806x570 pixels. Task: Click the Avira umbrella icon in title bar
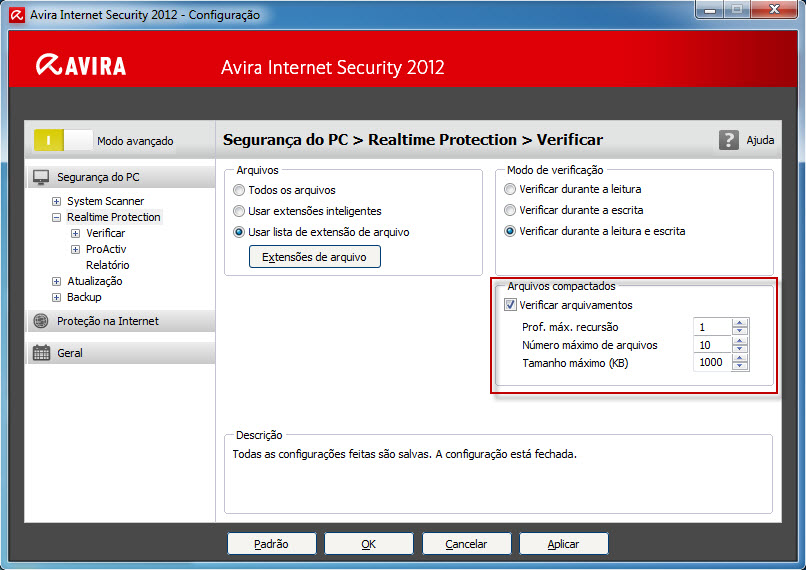tap(17, 15)
